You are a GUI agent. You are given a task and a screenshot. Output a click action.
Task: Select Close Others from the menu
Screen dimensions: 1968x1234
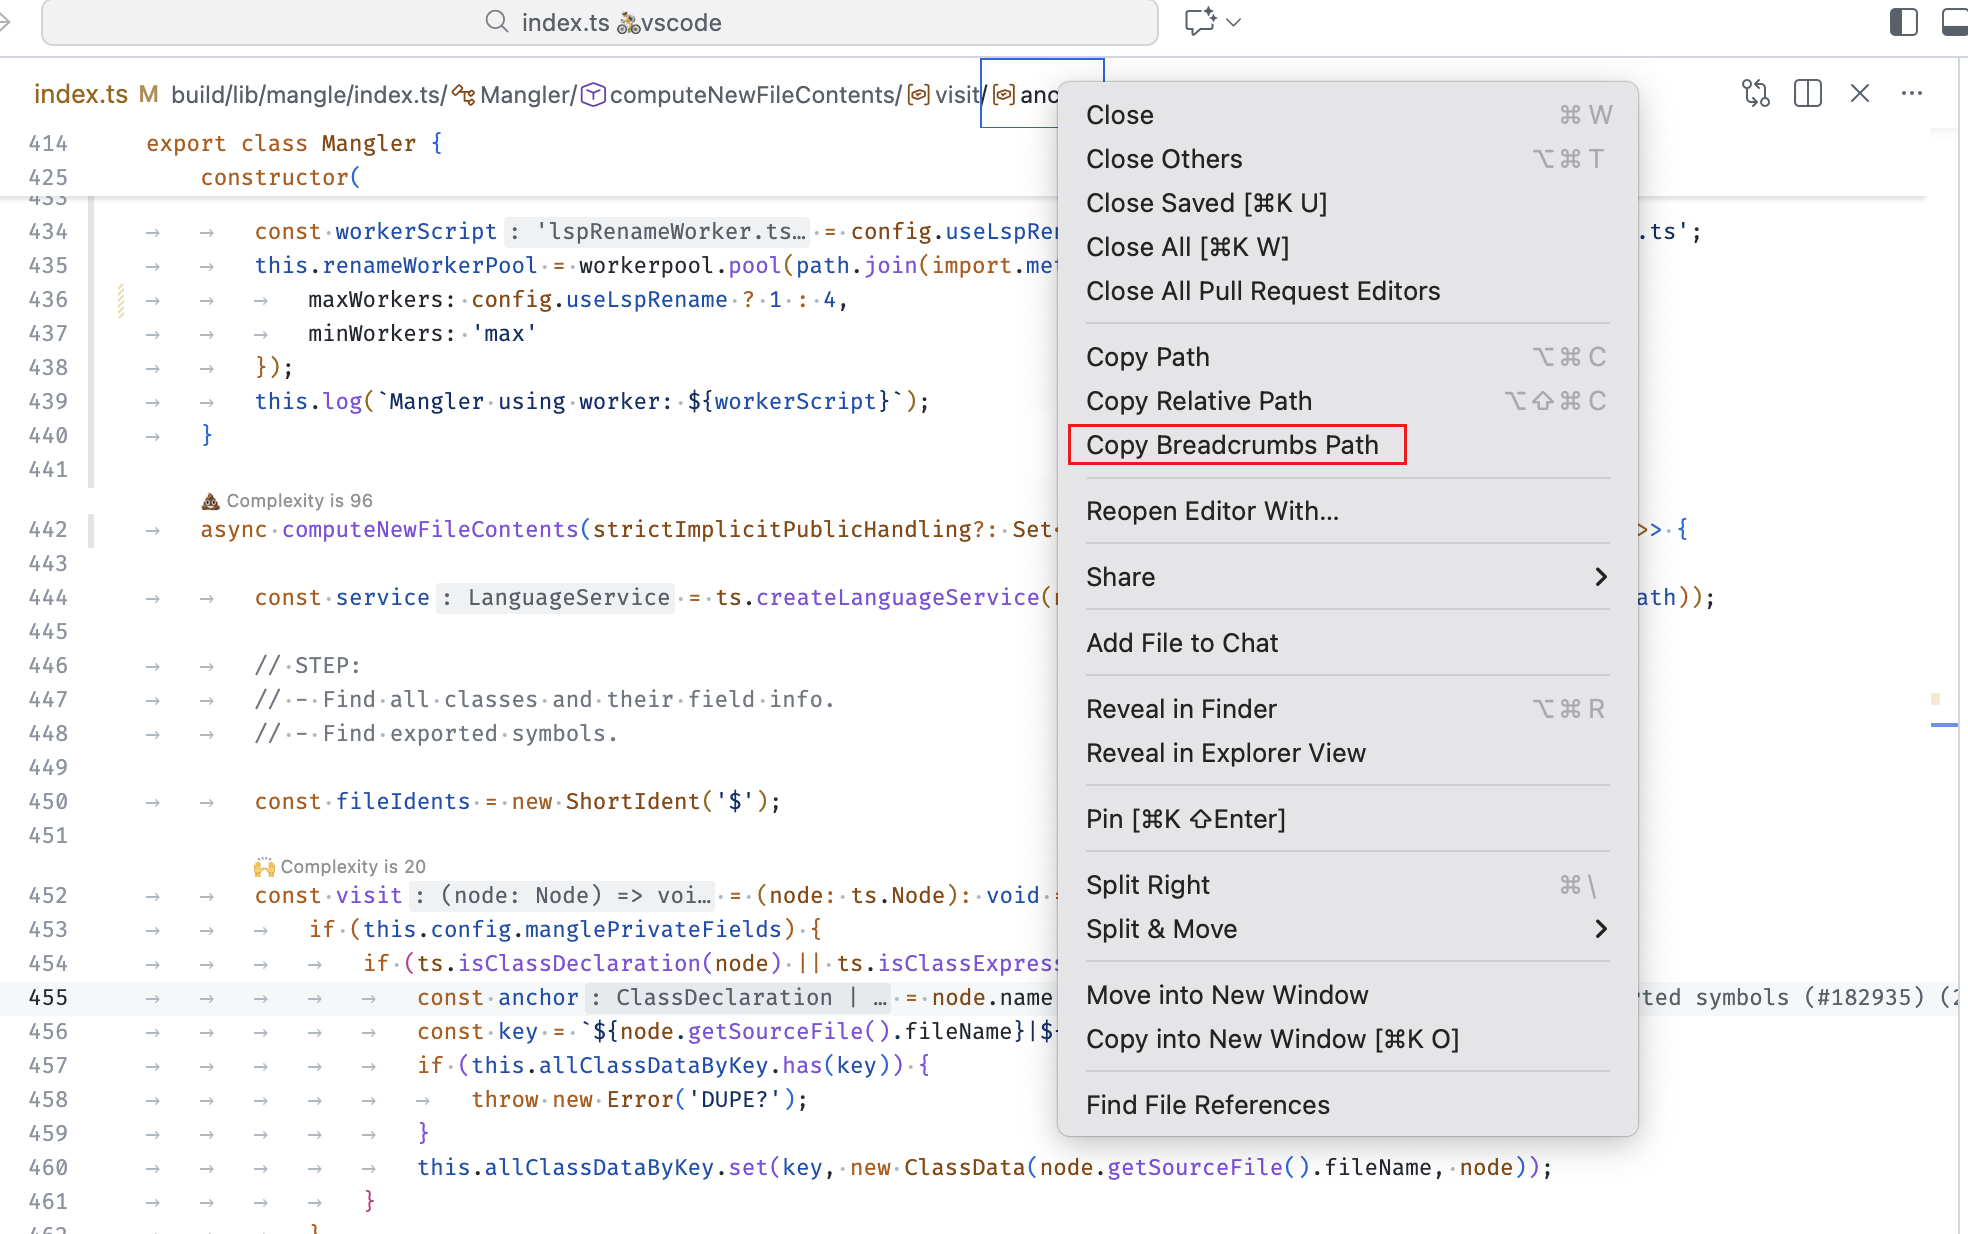tap(1164, 158)
